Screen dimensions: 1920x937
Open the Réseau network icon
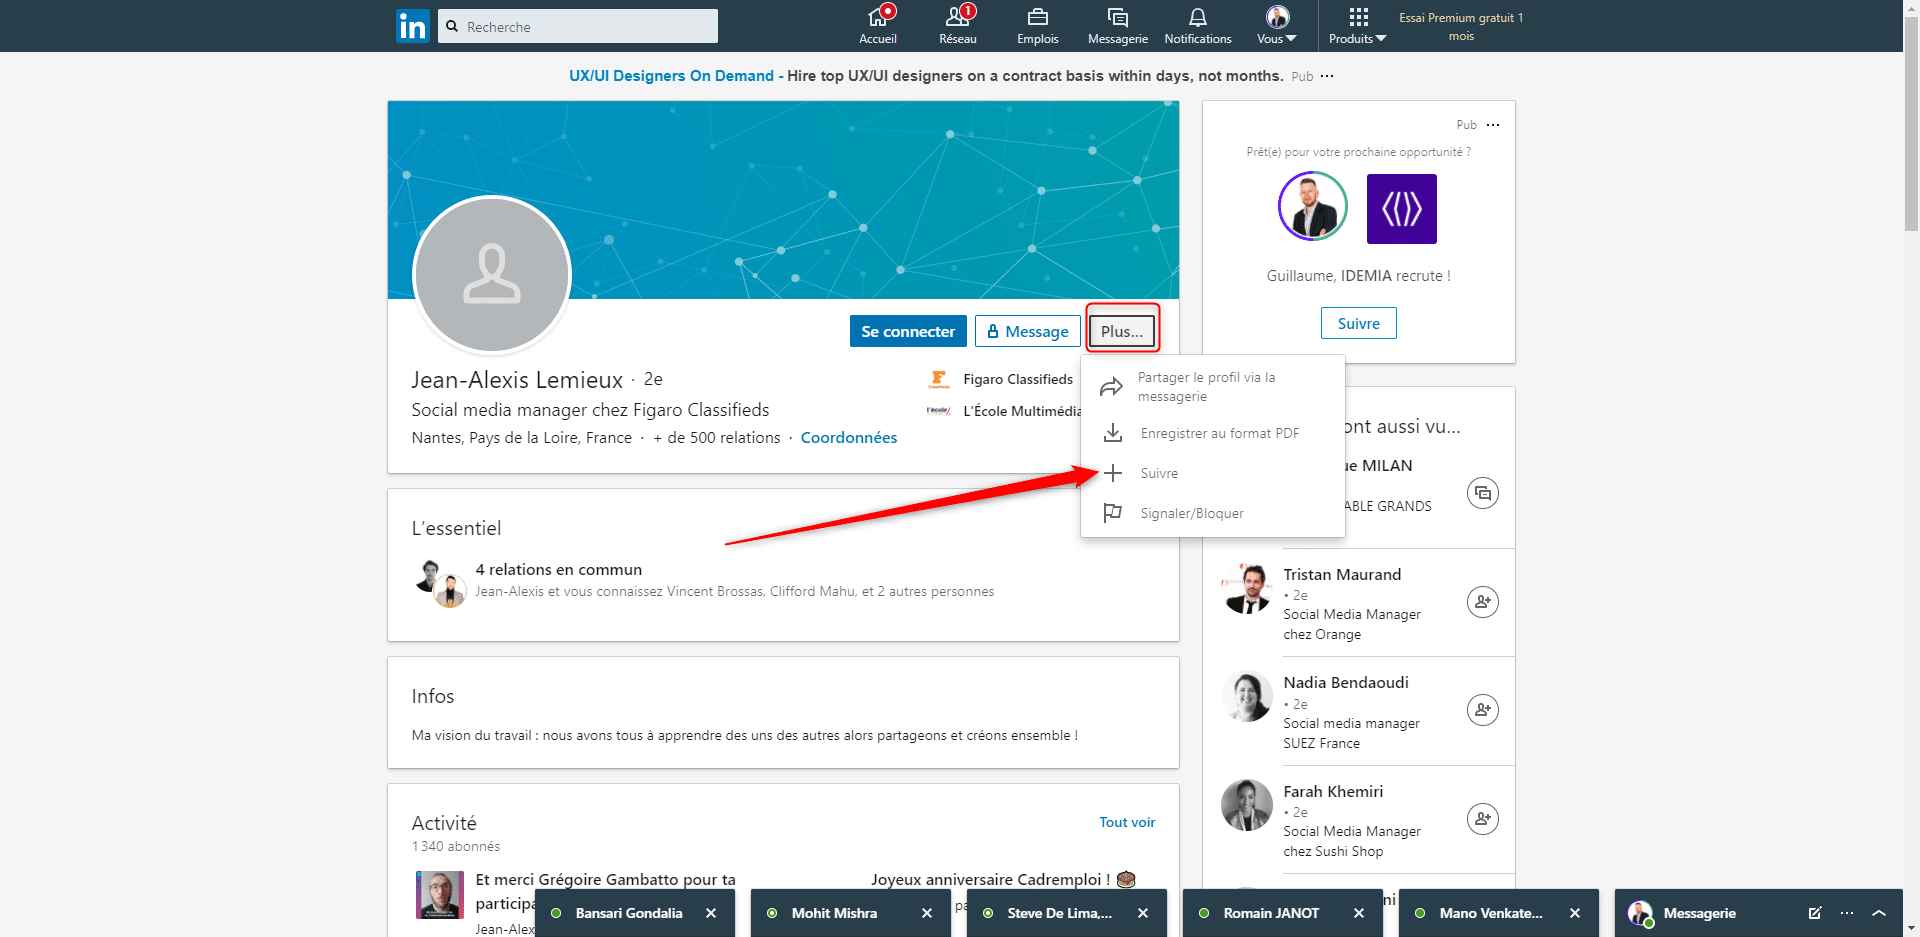pyautogui.click(x=957, y=17)
